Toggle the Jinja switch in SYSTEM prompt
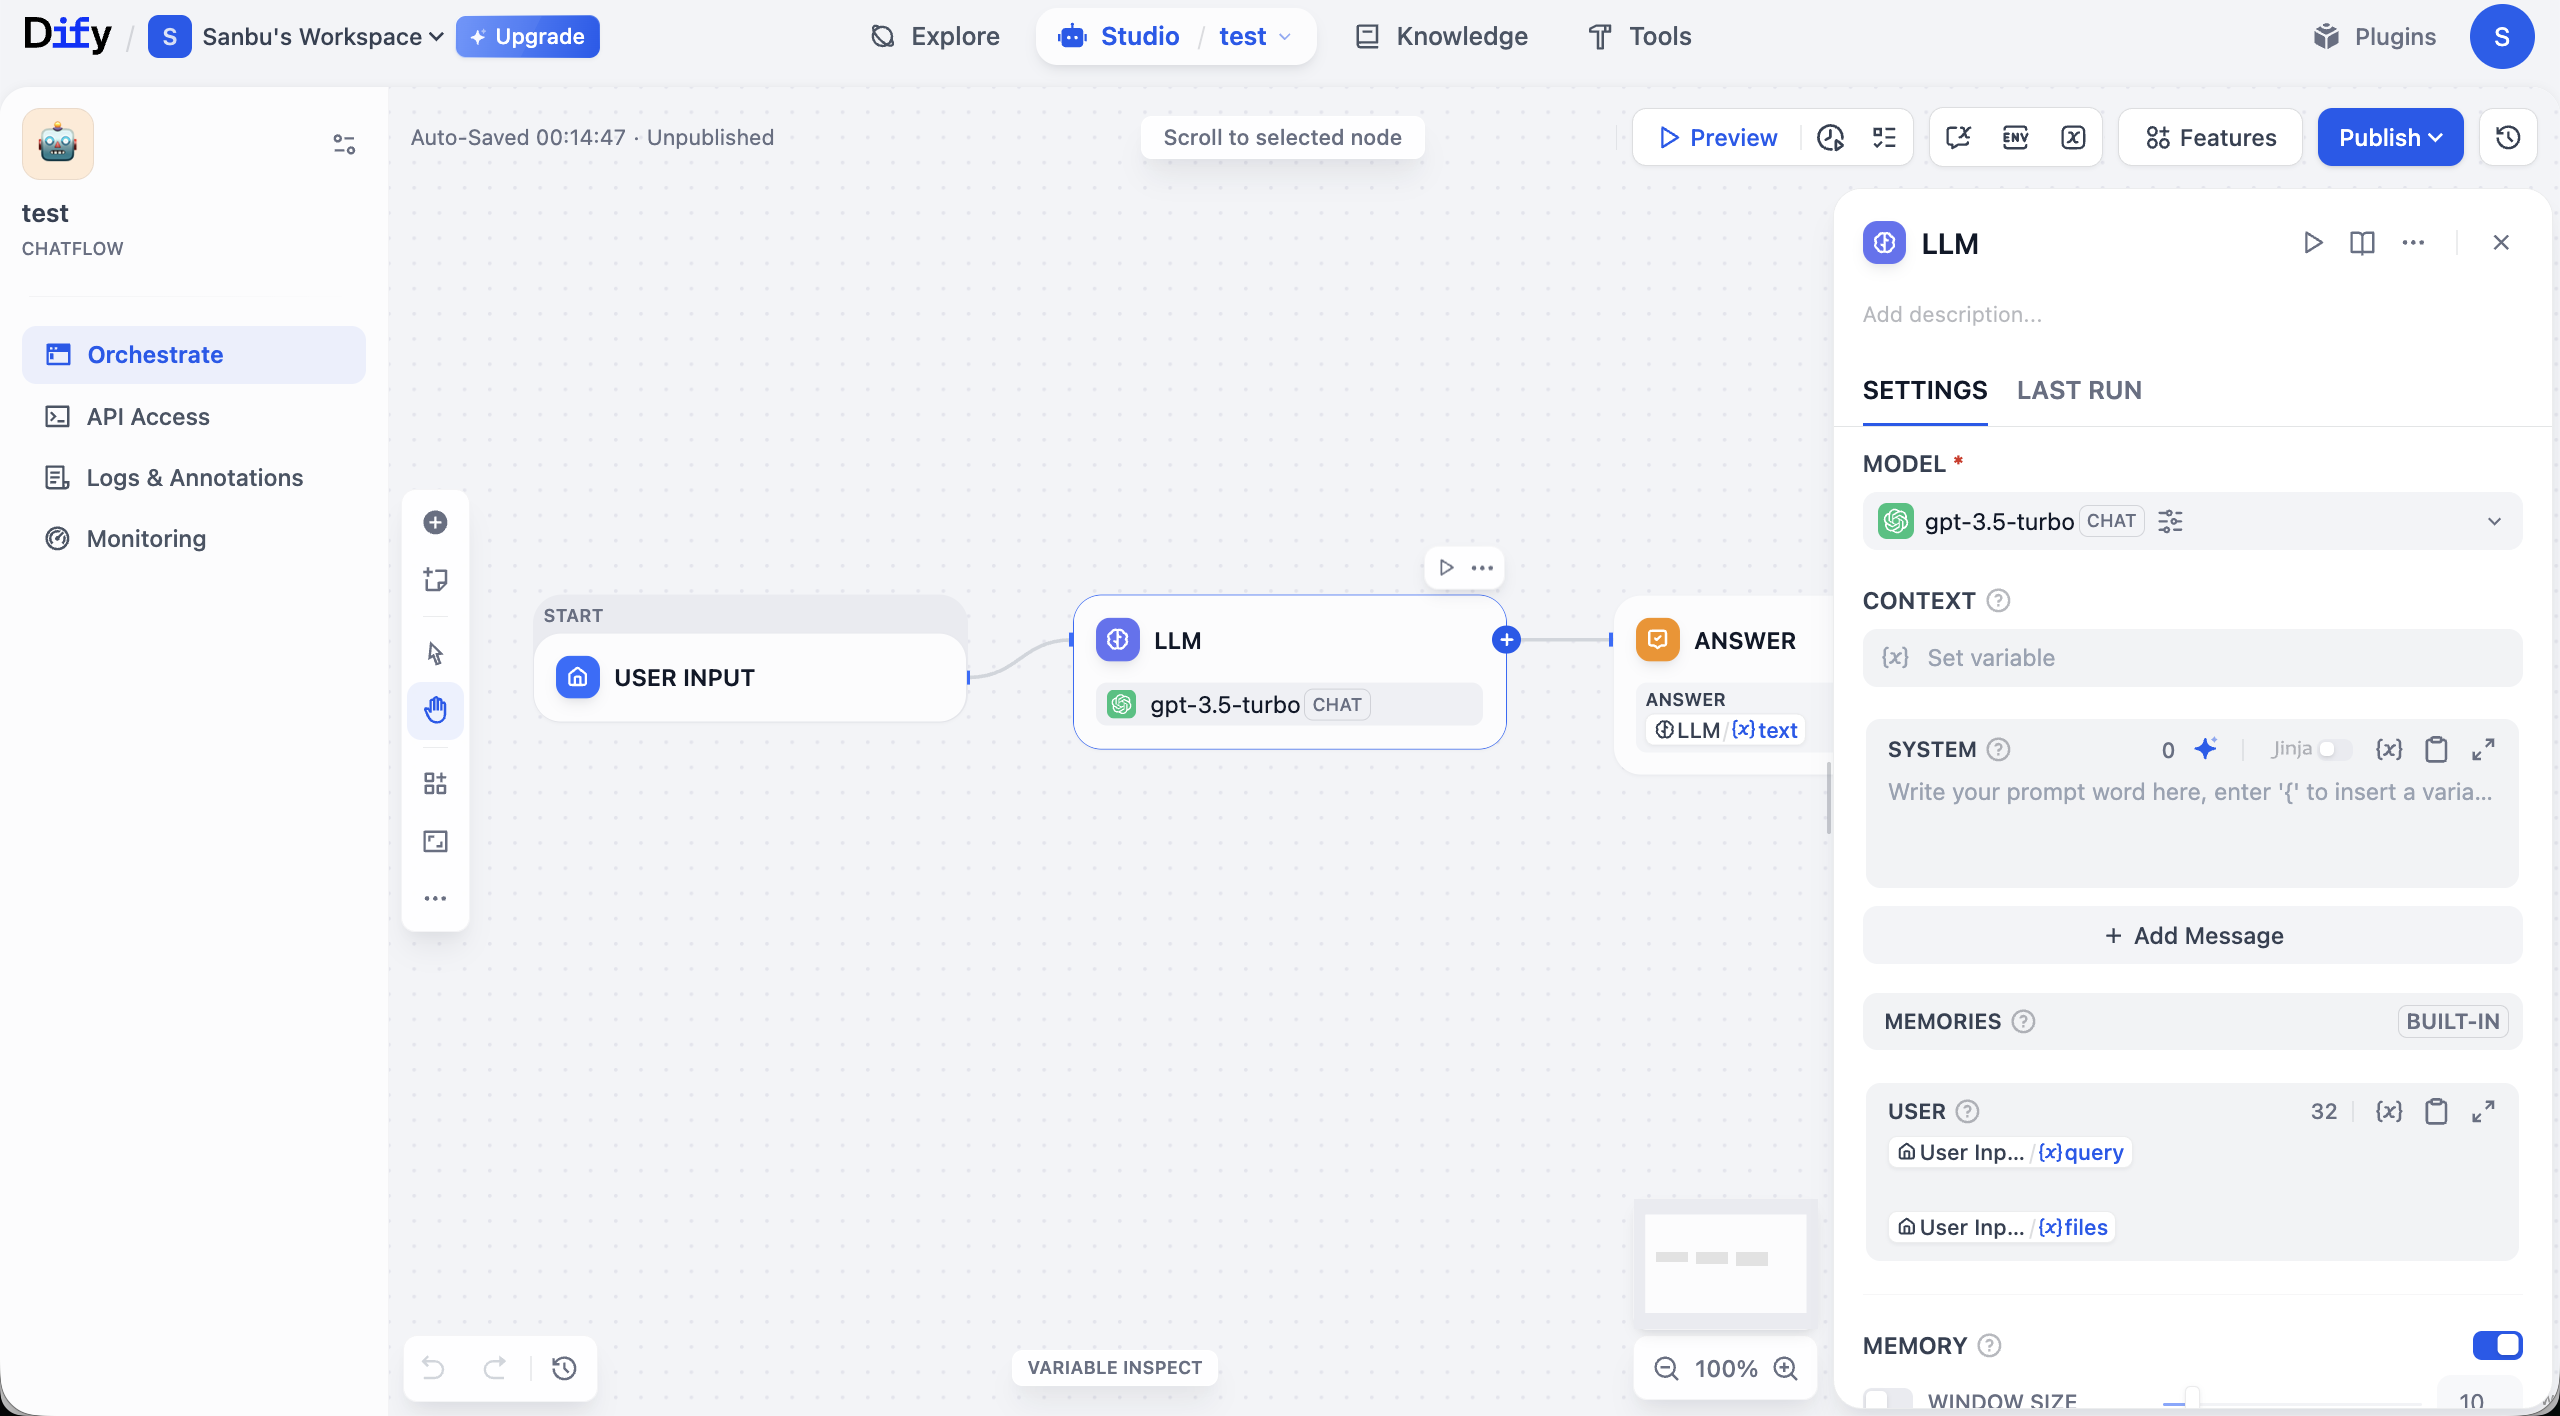Screen dimensions: 2560x1416 pos(2334,749)
